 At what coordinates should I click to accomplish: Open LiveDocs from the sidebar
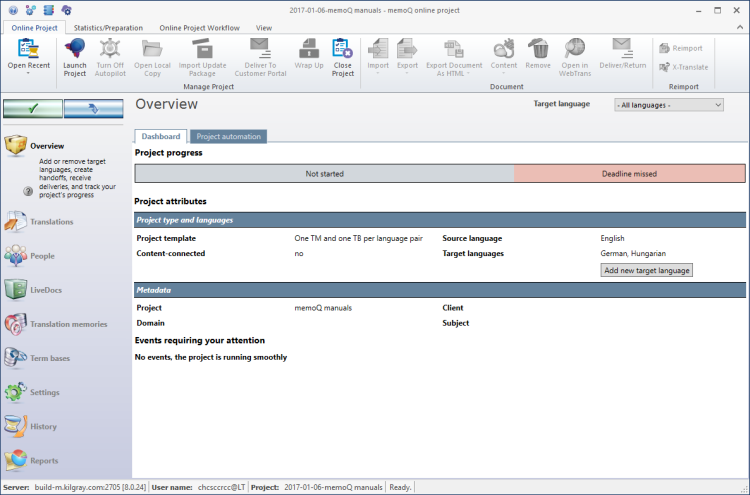pos(47,290)
